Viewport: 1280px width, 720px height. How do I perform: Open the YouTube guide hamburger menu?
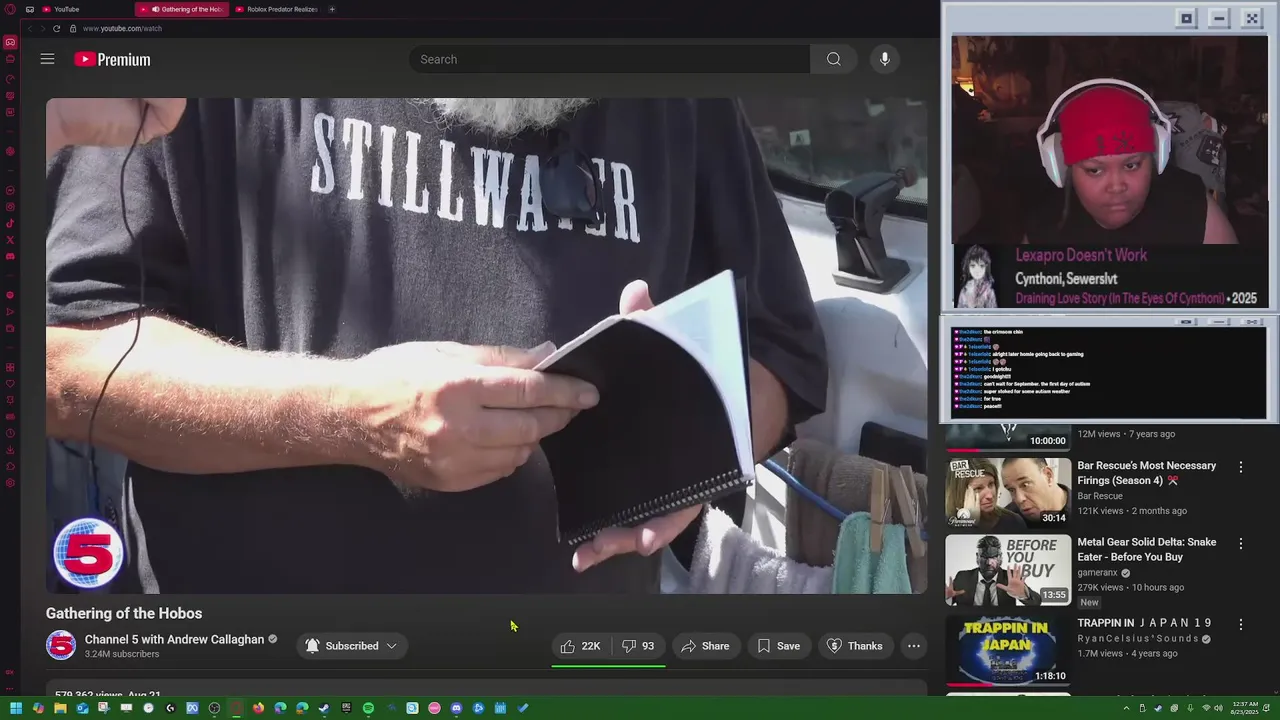47,59
